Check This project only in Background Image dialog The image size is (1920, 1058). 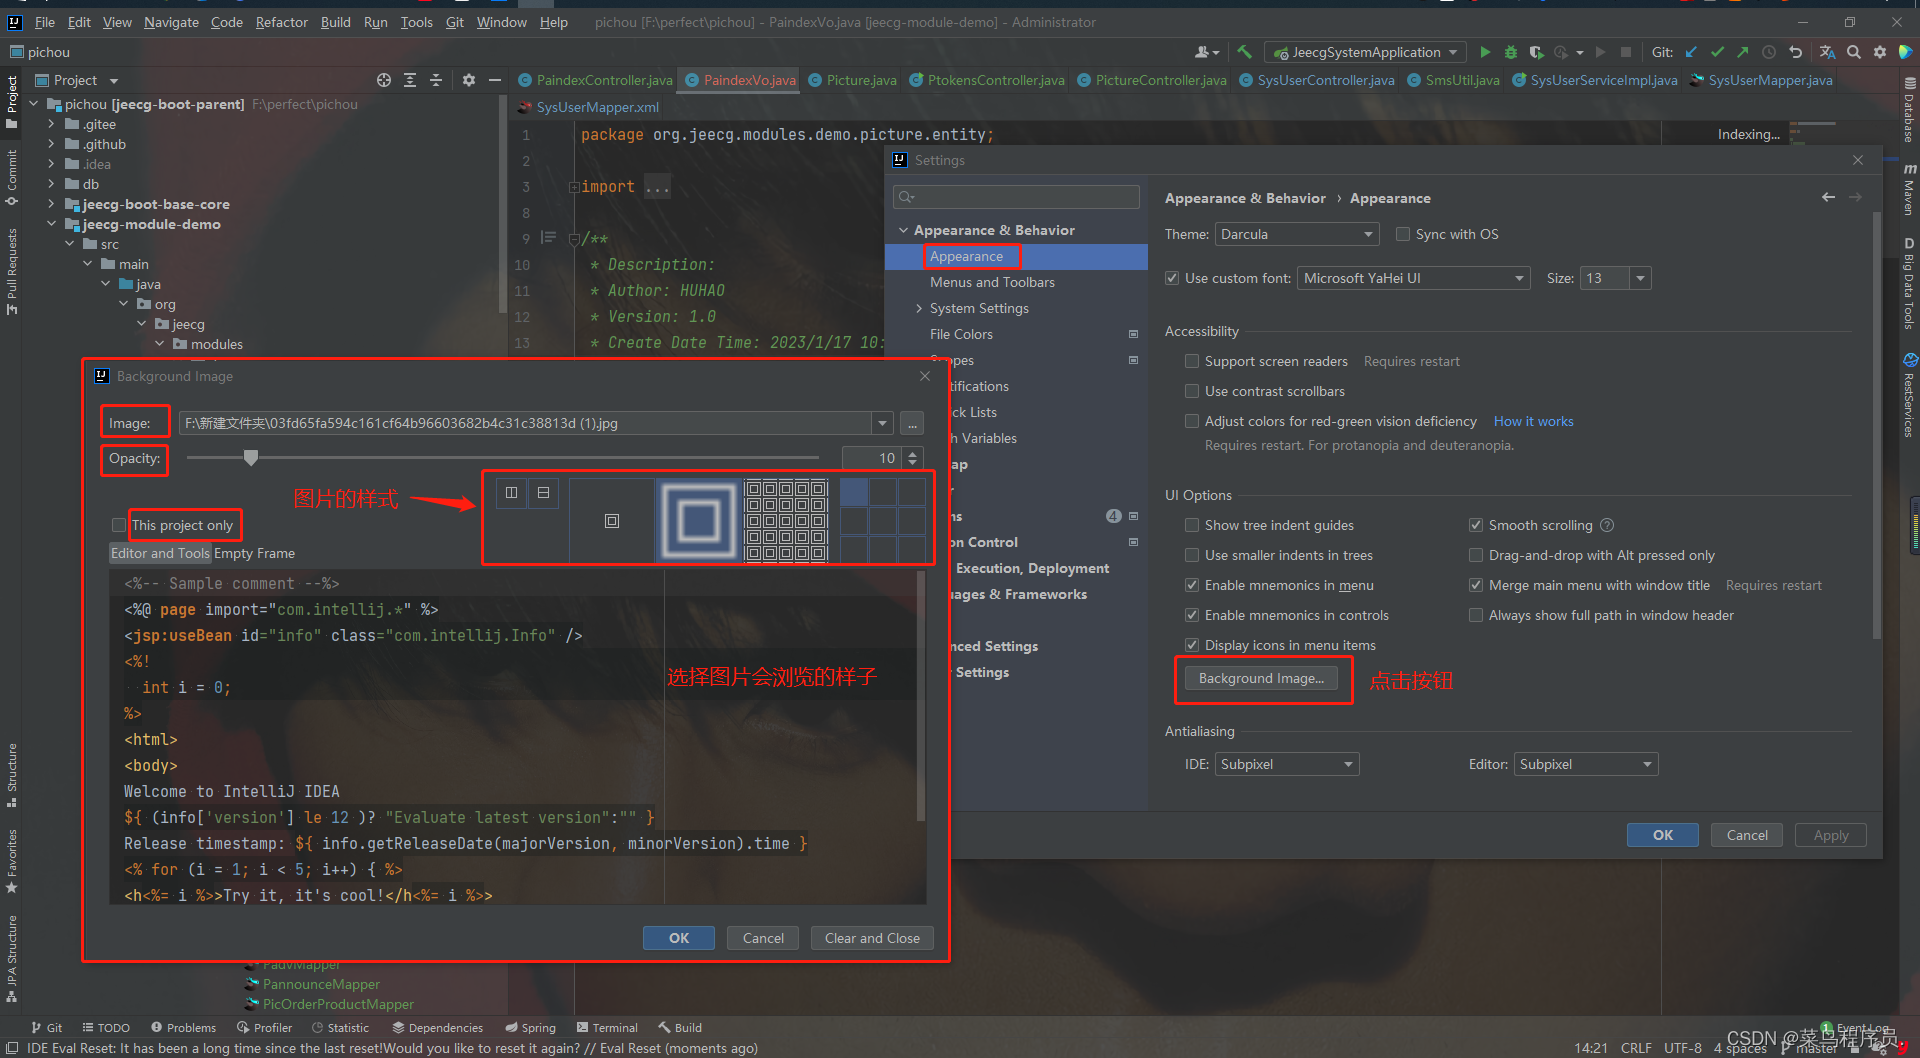[118, 524]
